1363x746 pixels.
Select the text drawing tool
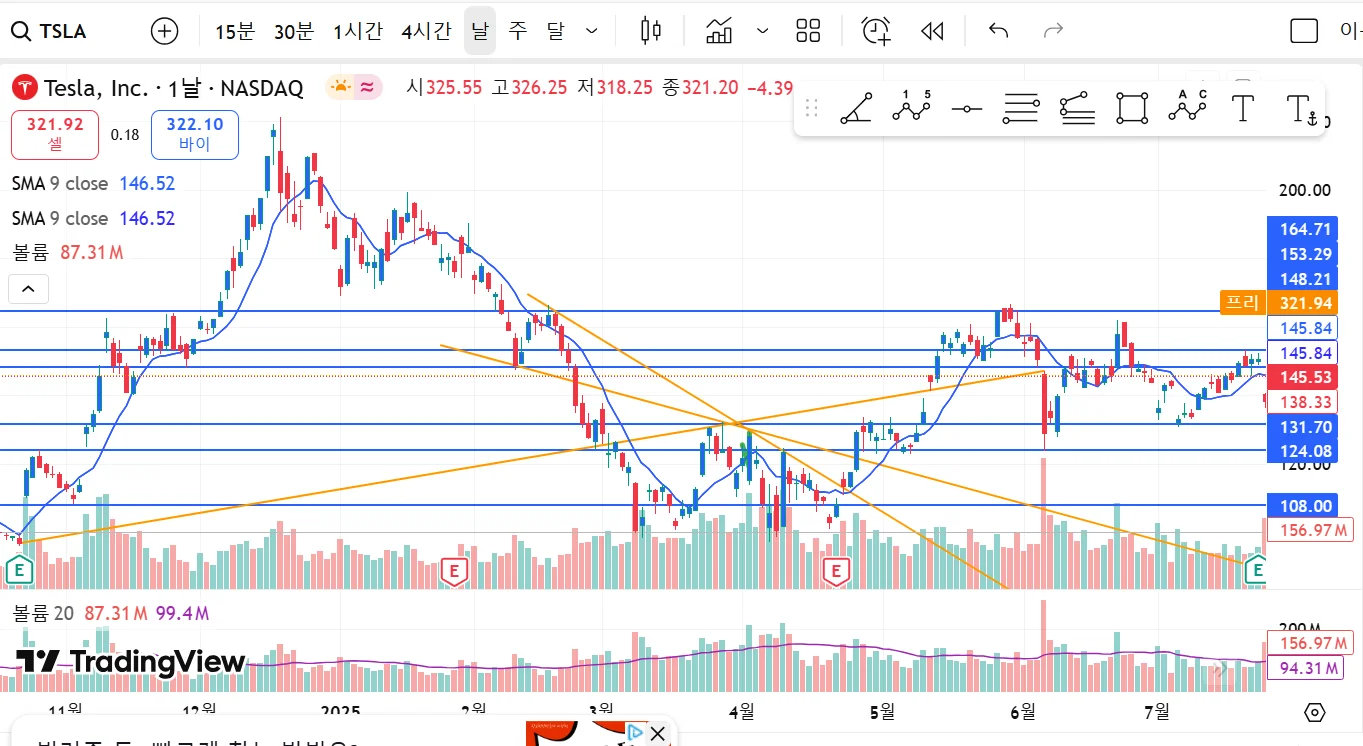[1243, 108]
